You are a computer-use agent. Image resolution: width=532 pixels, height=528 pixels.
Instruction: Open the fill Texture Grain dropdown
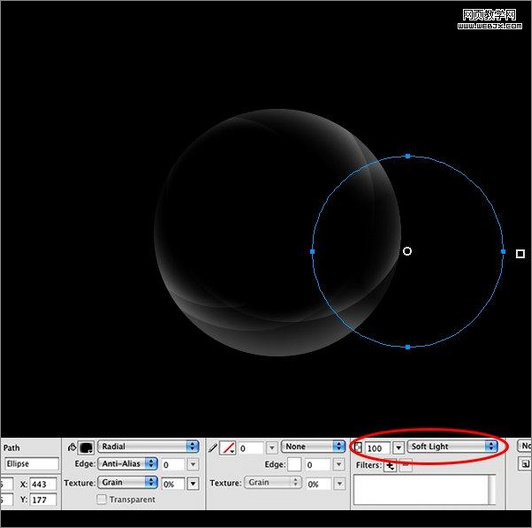[x=128, y=482]
